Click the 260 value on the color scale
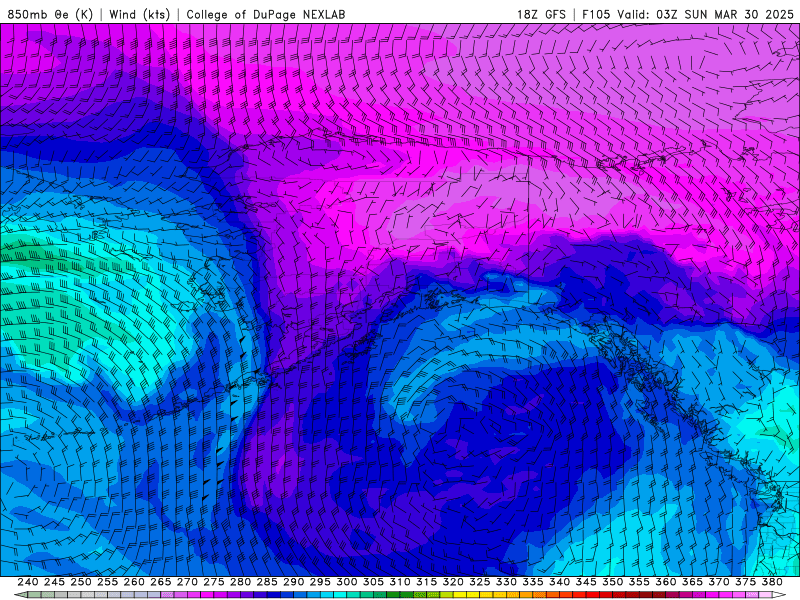Screen dimensions: 800x600 click(134, 582)
